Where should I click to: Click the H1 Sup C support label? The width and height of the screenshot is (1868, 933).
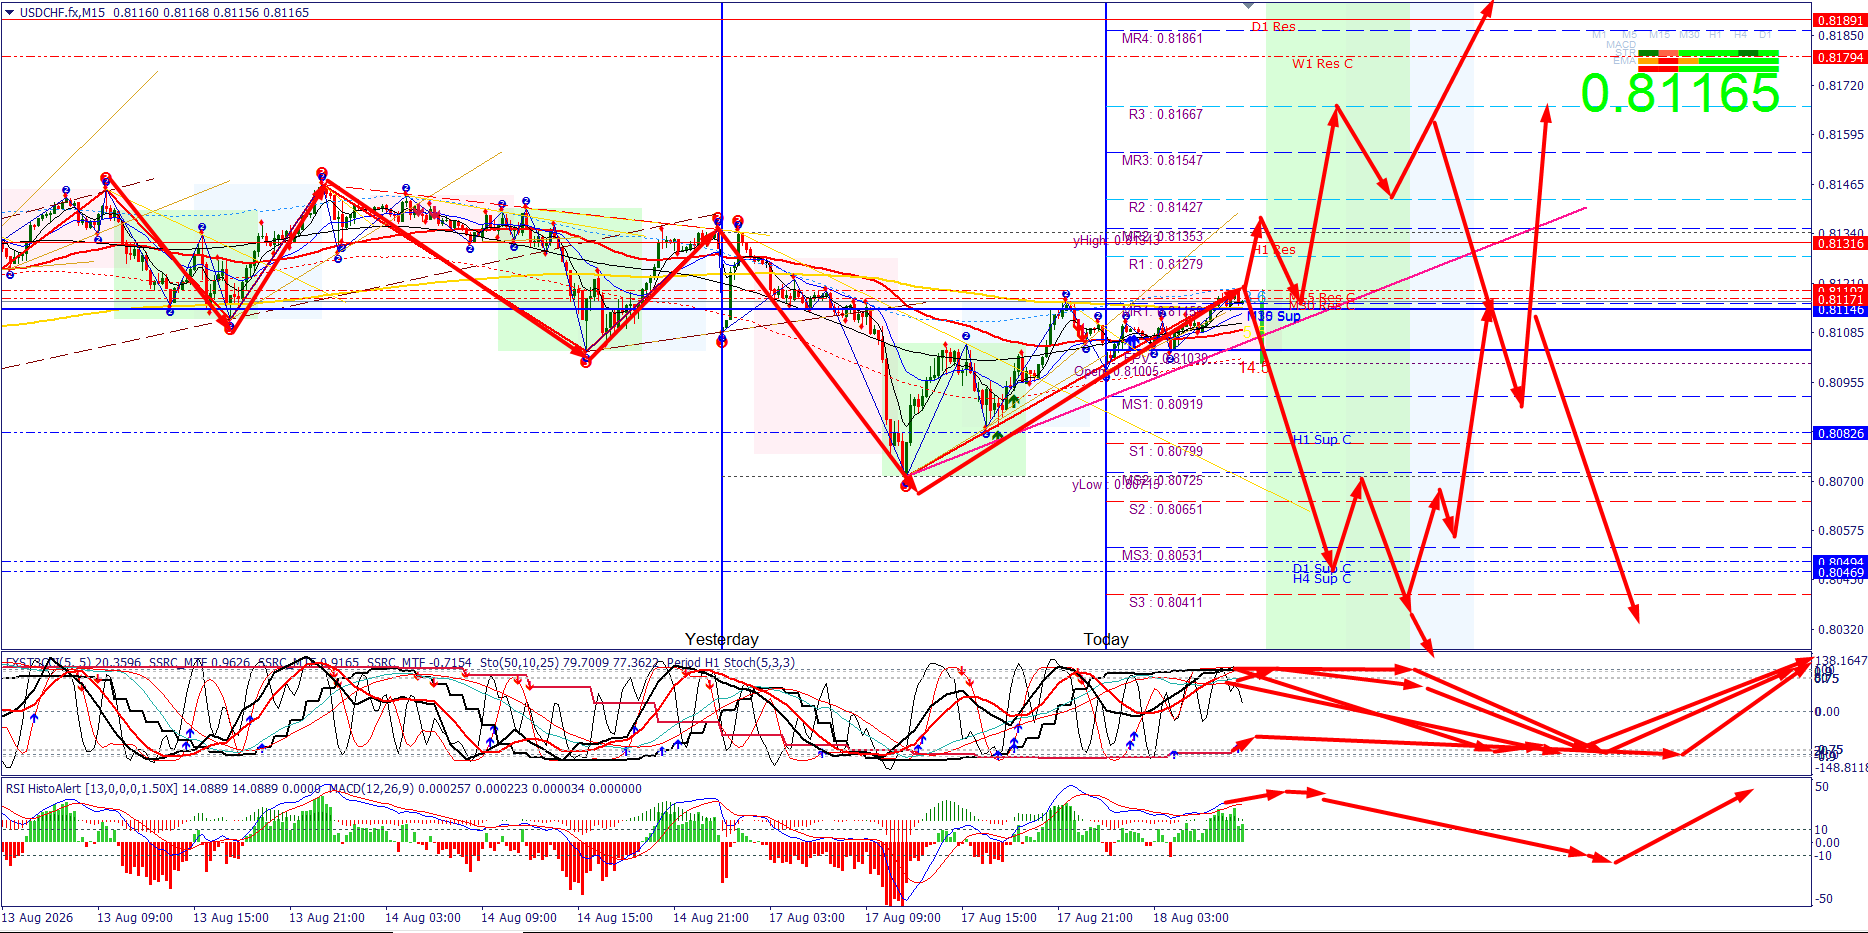click(x=1322, y=439)
